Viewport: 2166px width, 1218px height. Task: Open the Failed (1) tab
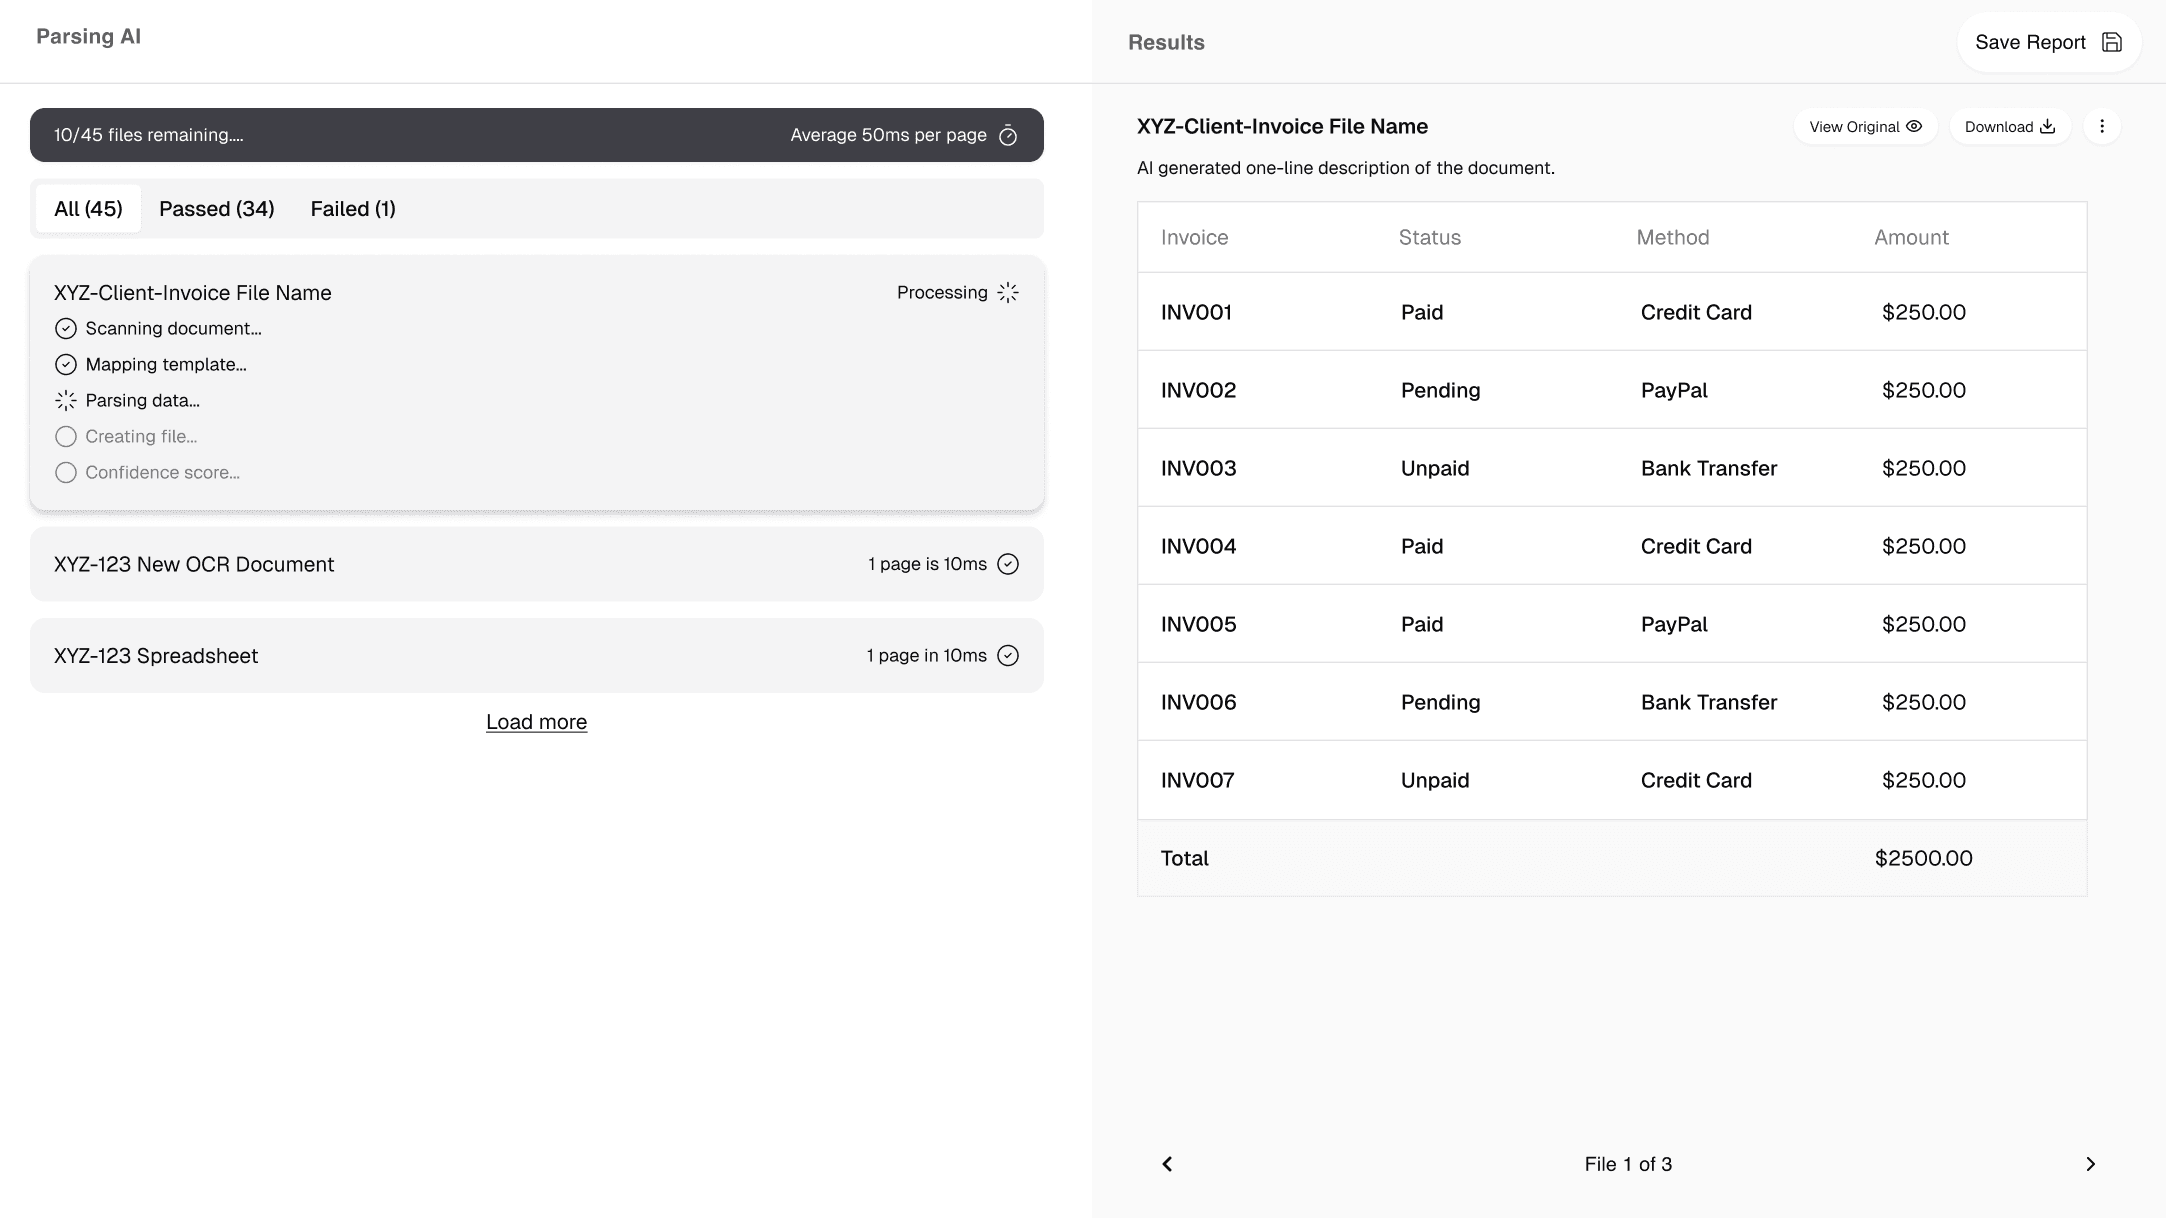[352, 208]
